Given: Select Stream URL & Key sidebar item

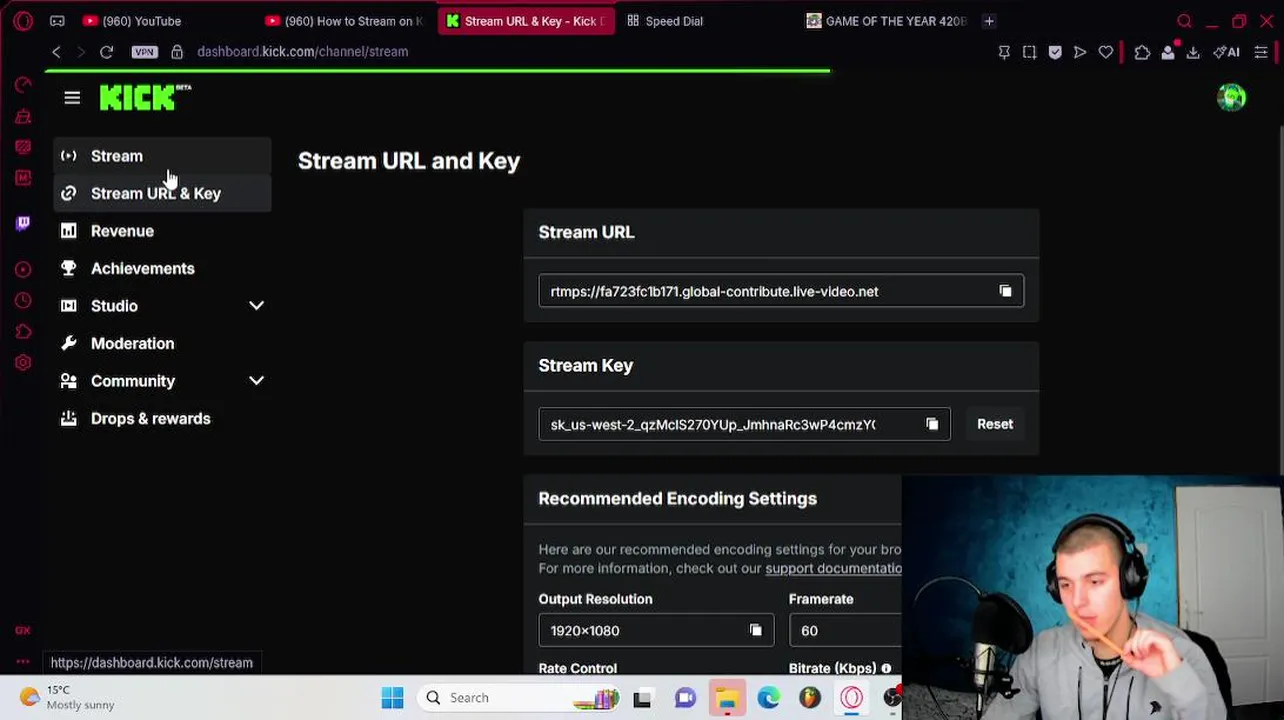Looking at the screenshot, I should [x=162, y=193].
